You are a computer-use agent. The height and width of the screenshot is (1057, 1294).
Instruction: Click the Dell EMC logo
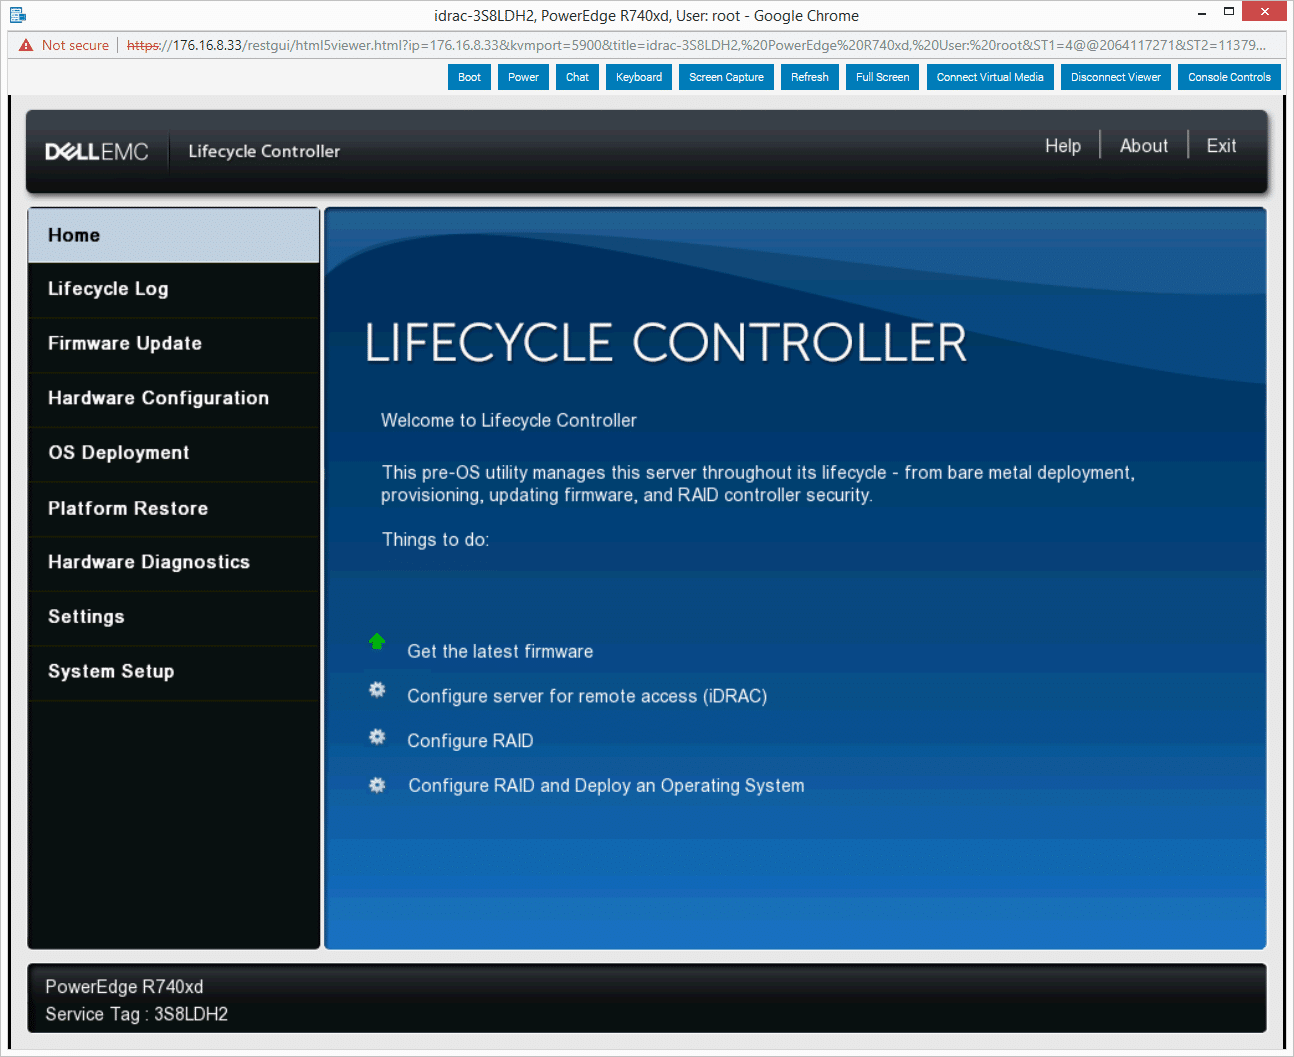[97, 151]
